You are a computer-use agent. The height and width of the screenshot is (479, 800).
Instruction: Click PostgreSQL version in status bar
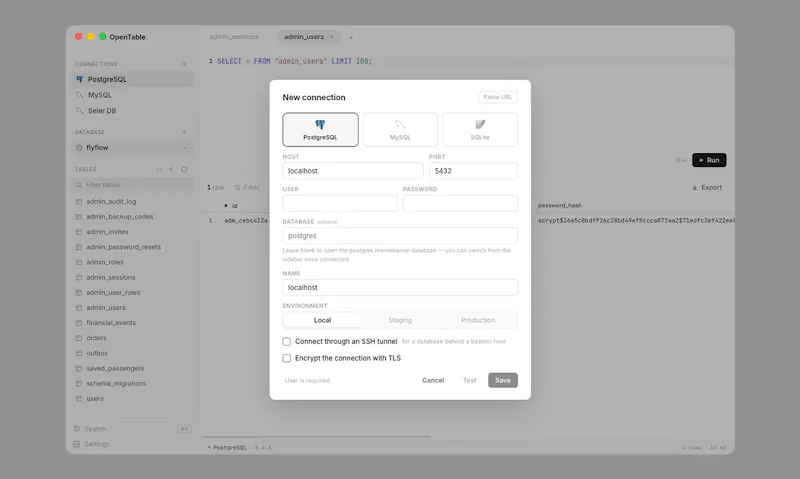pos(263,448)
